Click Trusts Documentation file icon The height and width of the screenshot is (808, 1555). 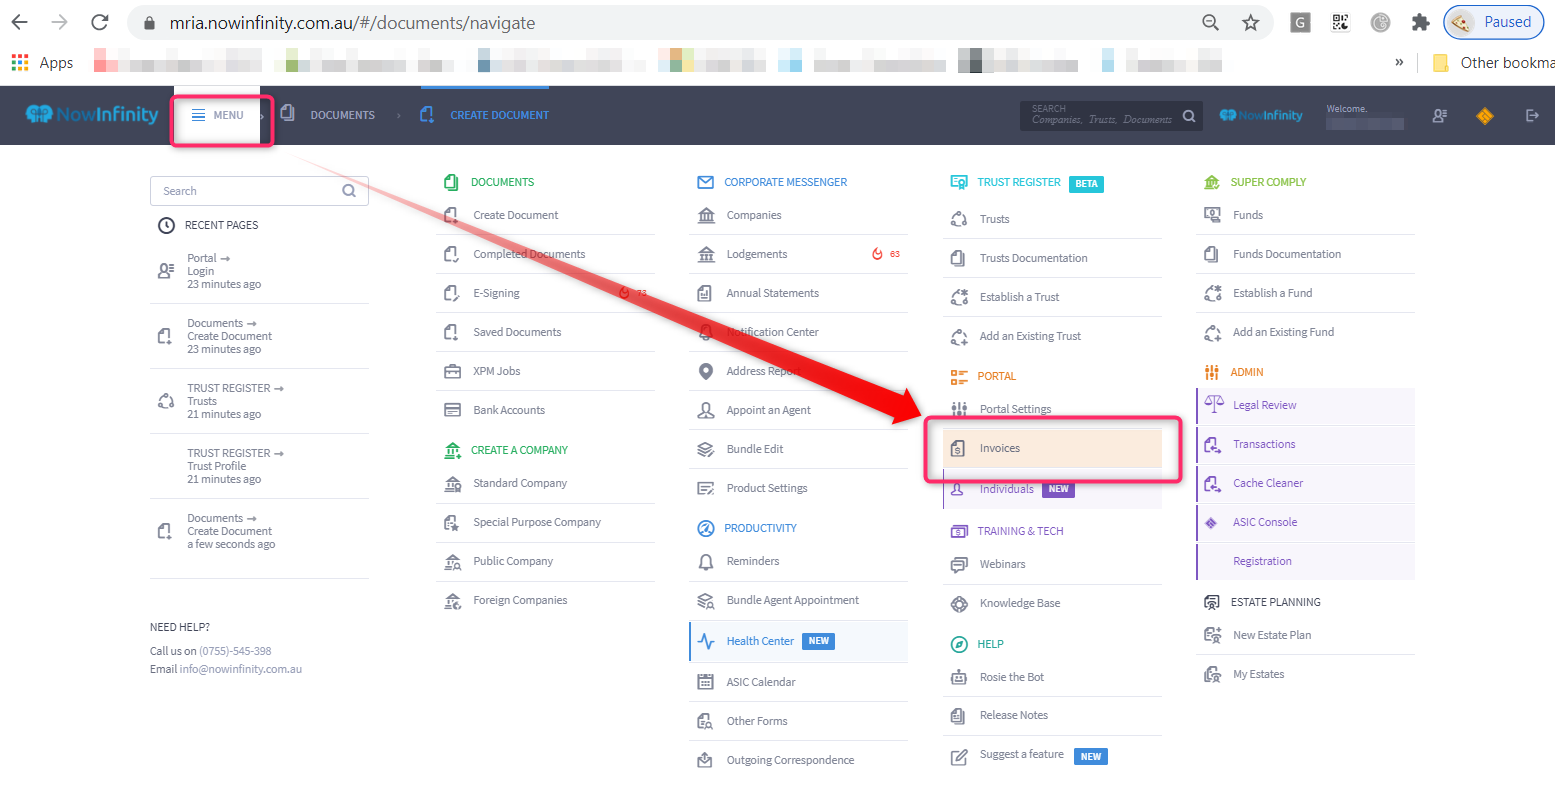958,258
